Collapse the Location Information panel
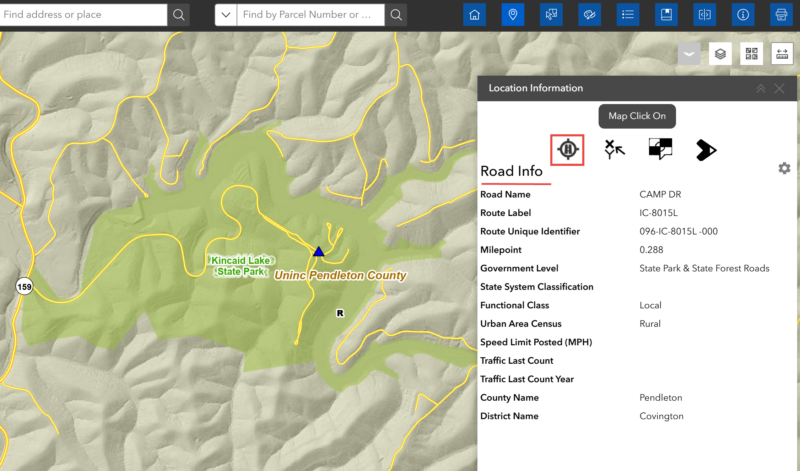 coord(760,88)
